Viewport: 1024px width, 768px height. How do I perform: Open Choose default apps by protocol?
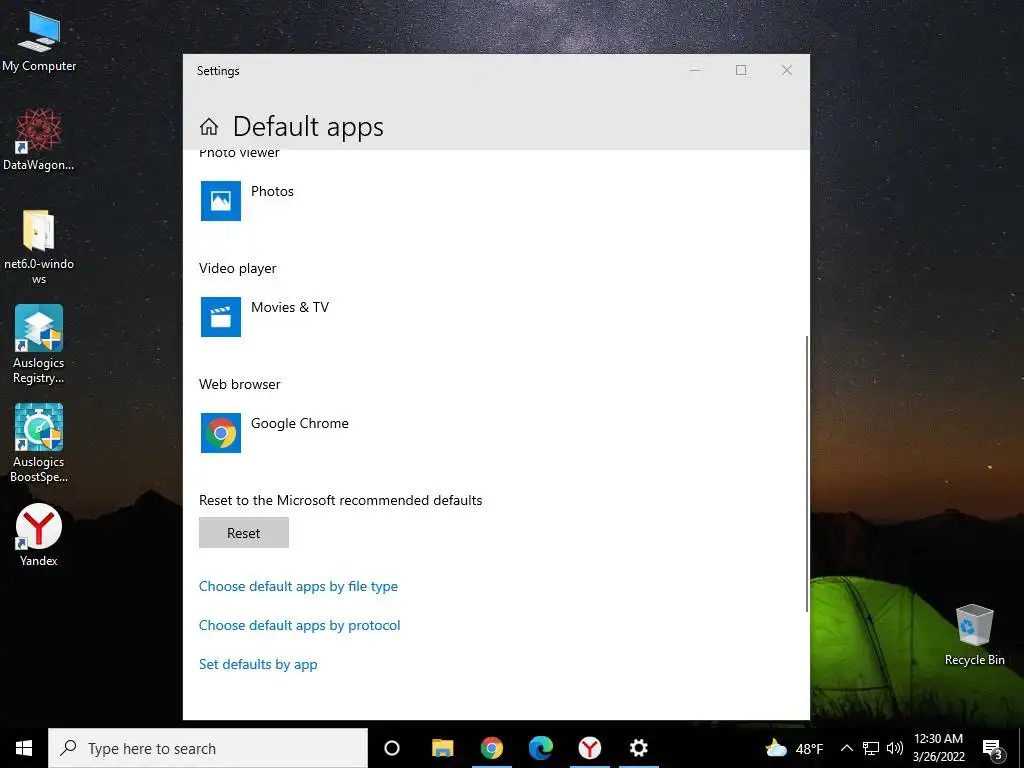[x=300, y=626]
